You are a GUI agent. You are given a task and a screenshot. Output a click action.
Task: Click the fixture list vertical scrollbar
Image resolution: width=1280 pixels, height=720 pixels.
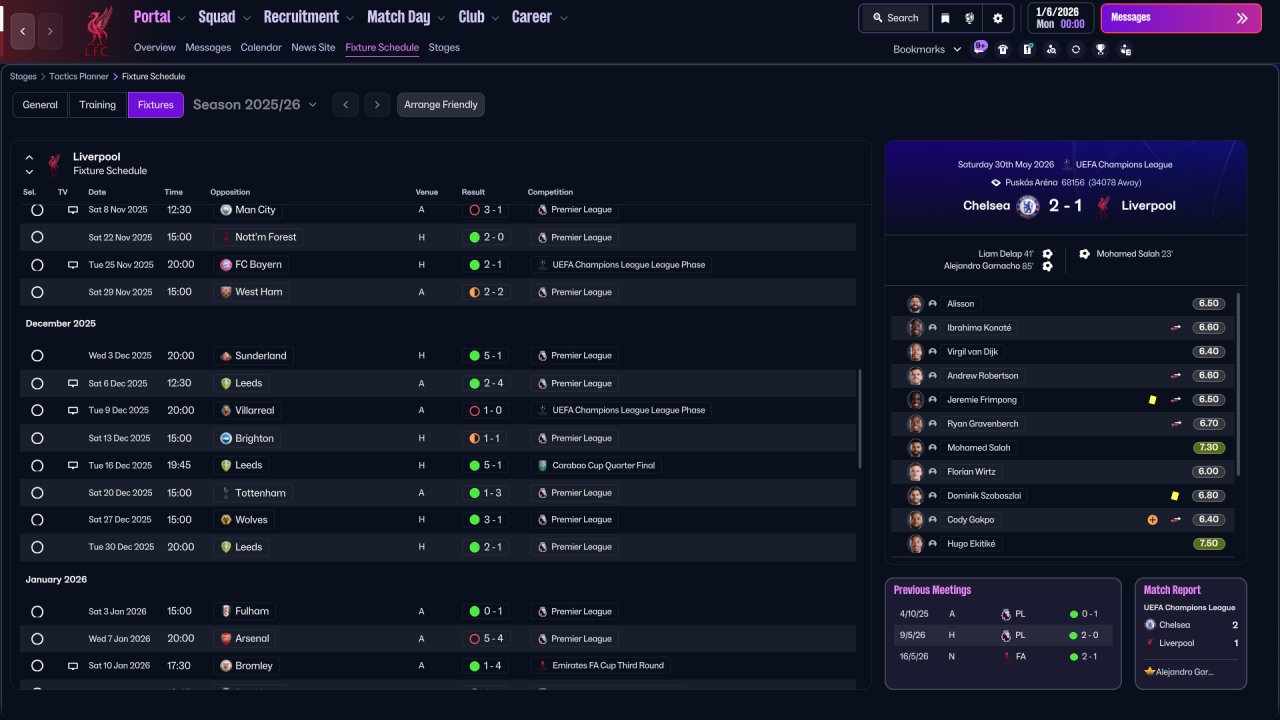tap(860, 419)
